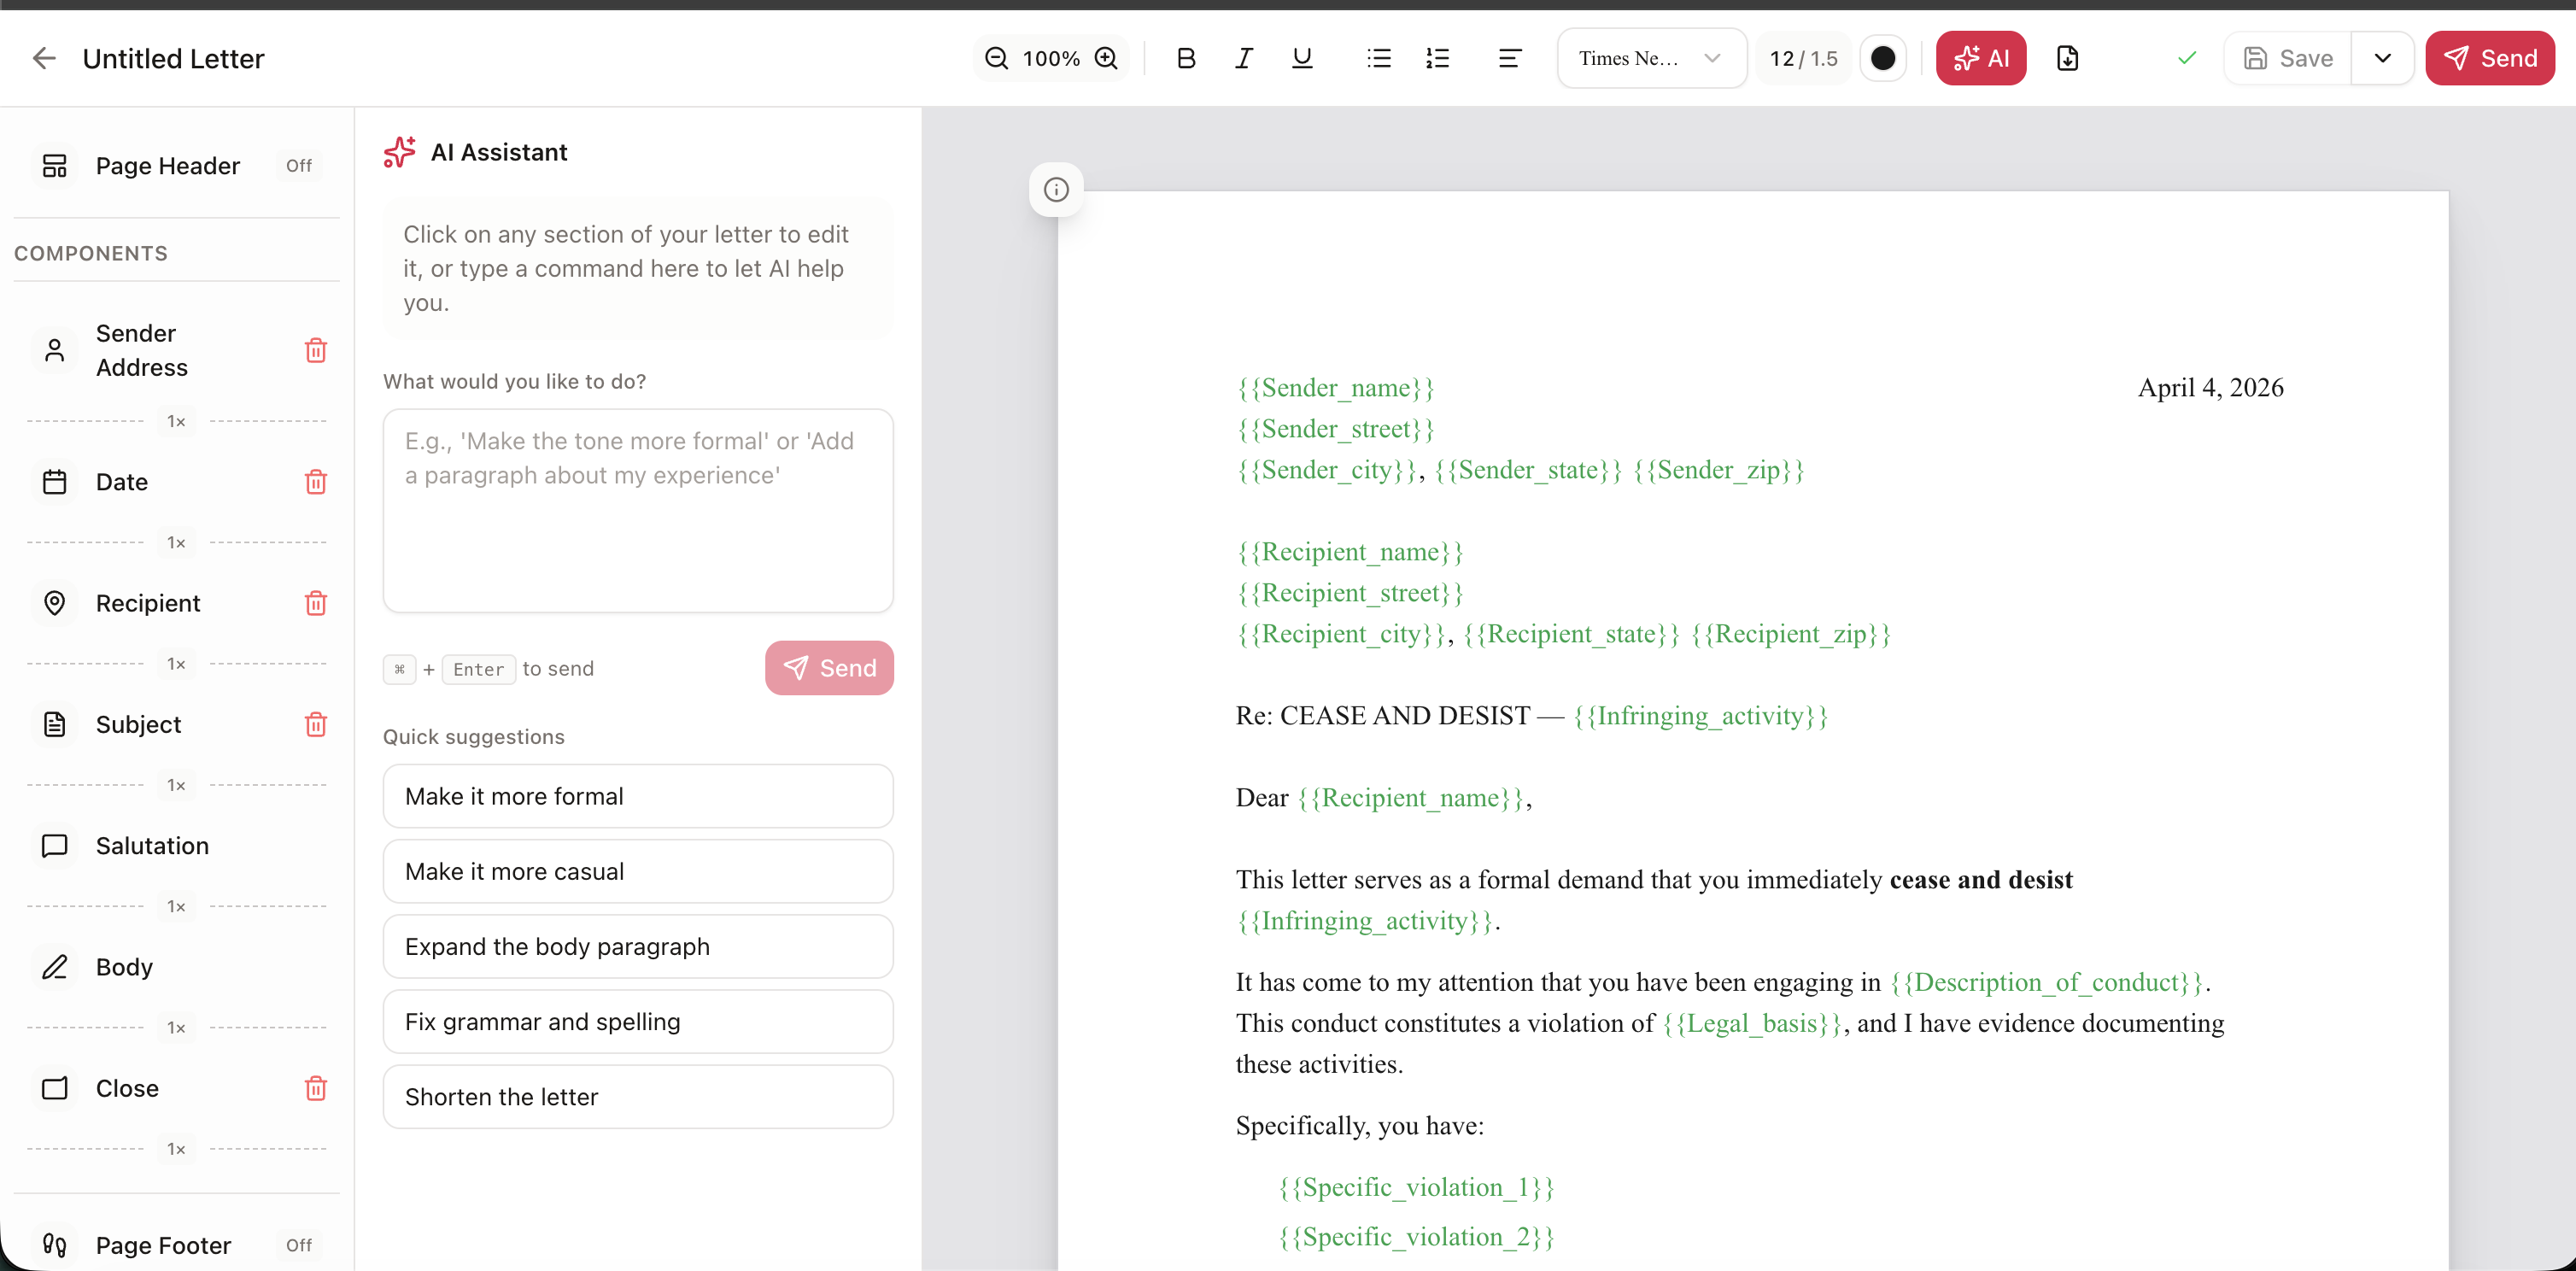This screenshot has height=1271, width=2576.
Task: Download the letter document
Action: click(x=2068, y=58)
